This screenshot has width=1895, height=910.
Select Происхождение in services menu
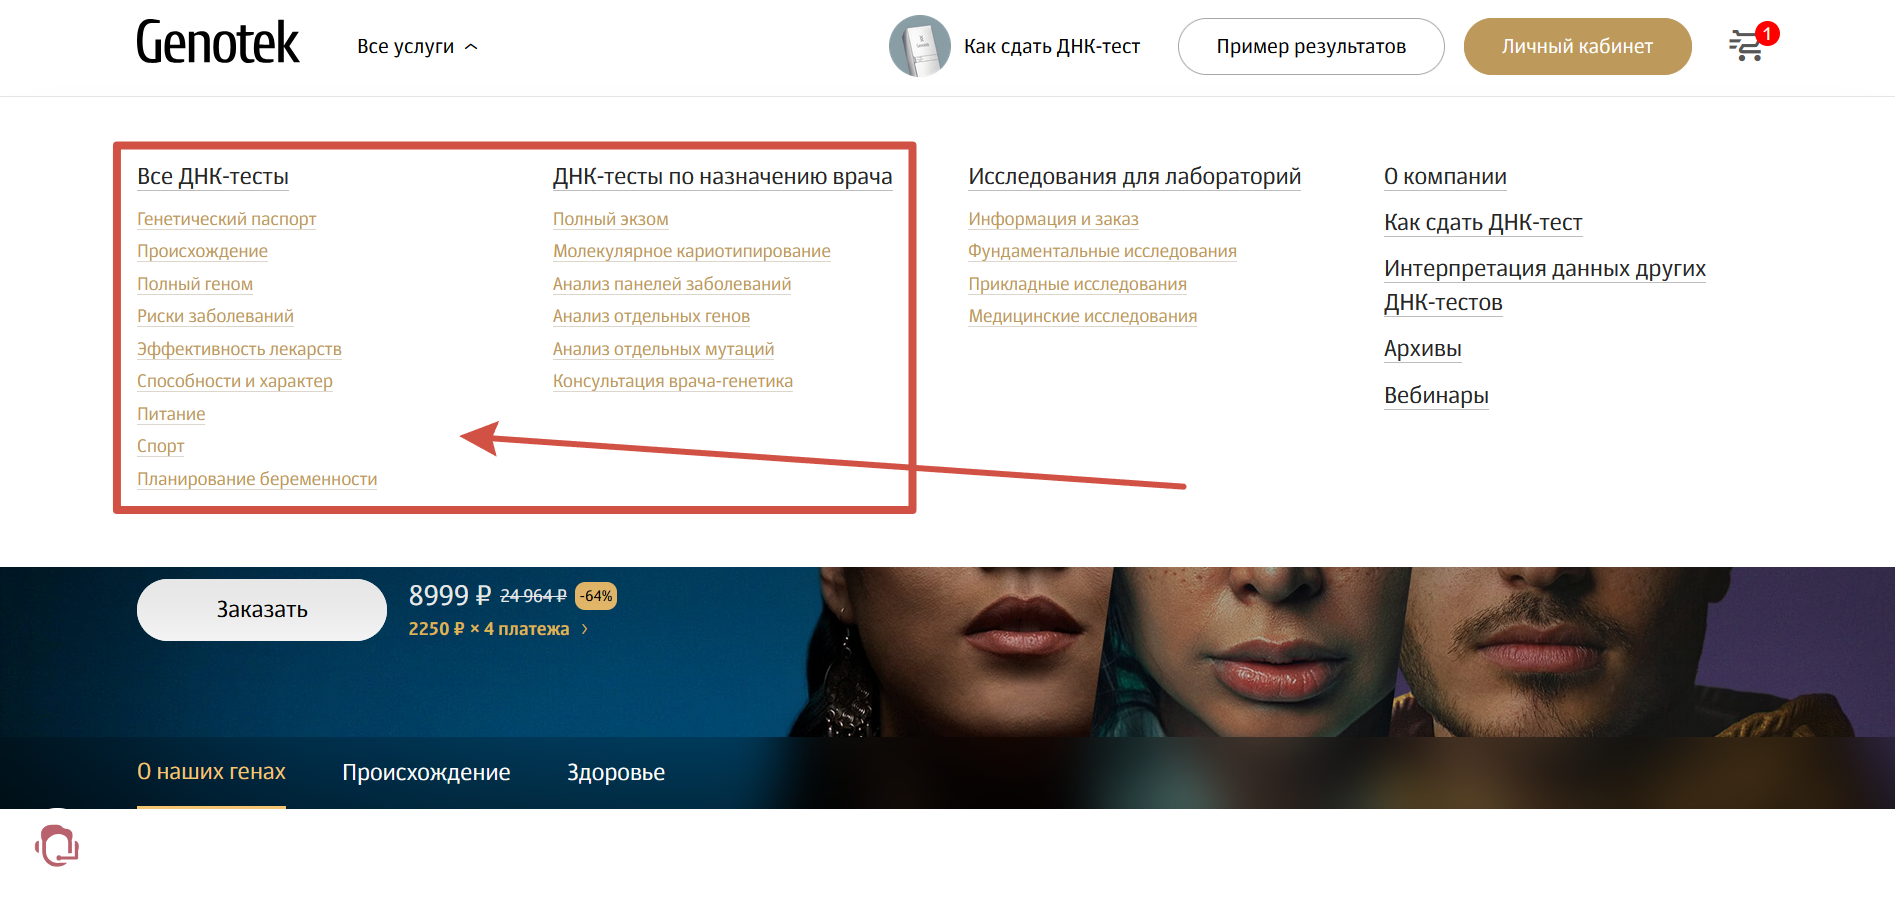click(x=202, y=251)
